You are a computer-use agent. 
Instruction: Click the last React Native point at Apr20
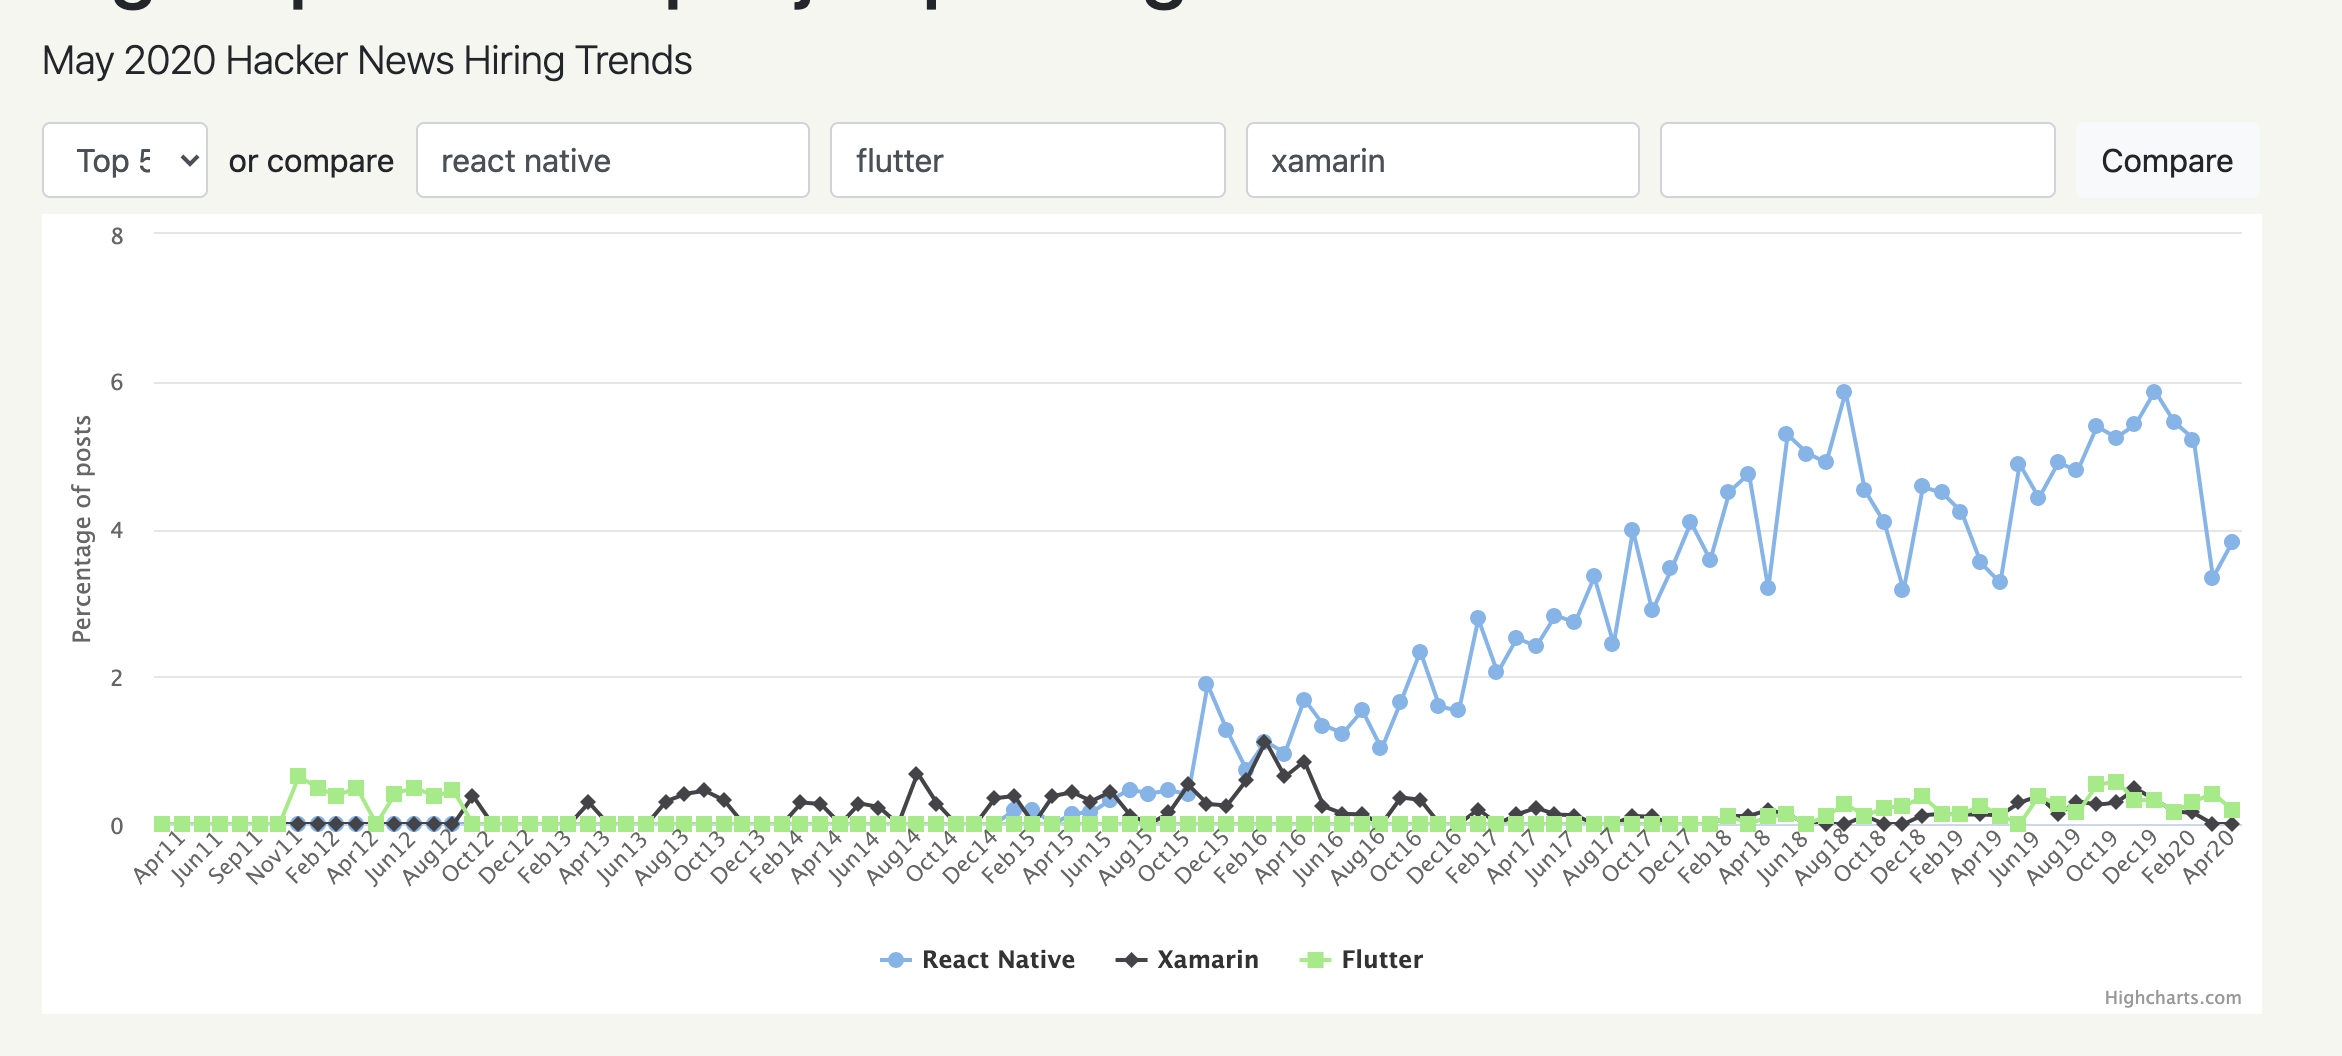tap(2231, 542)
